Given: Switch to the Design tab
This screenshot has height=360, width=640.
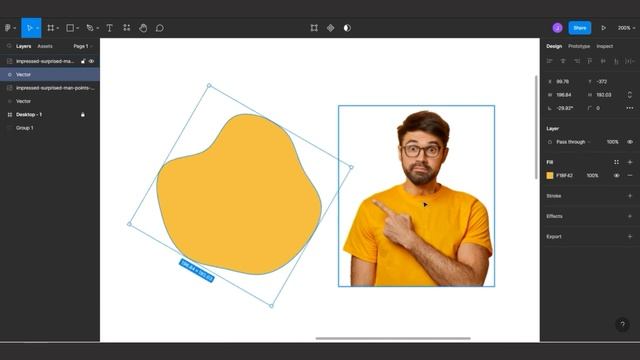Looking at the screenshot, I should point(554,46).
